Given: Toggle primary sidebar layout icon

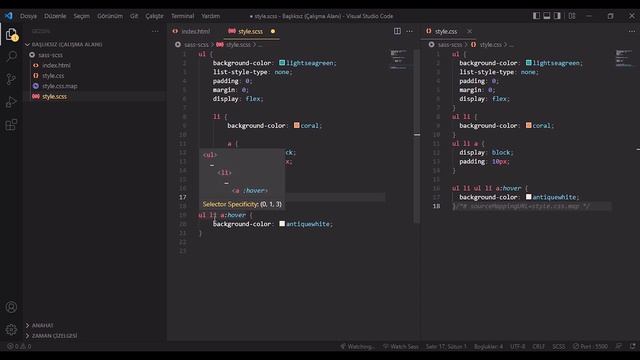Looking at the screenshot, I should (x=536, y=16).
